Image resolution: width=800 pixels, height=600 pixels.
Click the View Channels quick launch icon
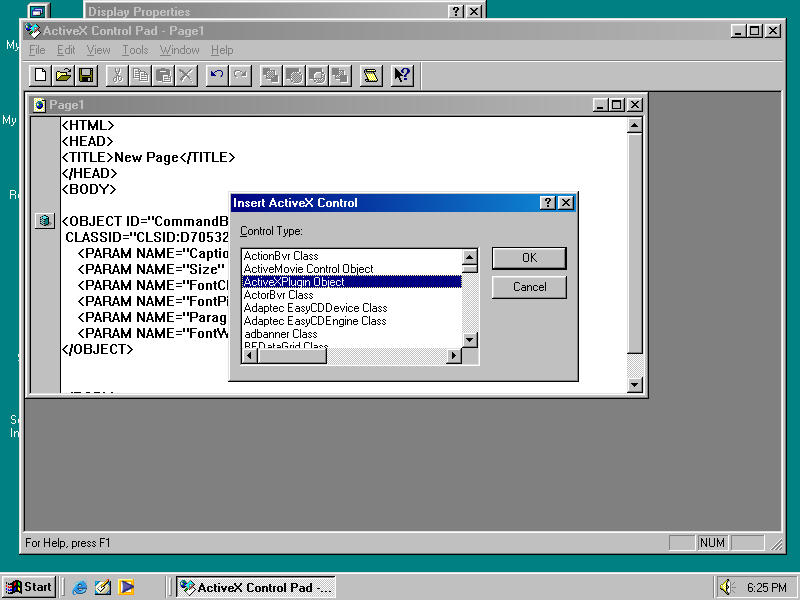(x=126, y=587)
